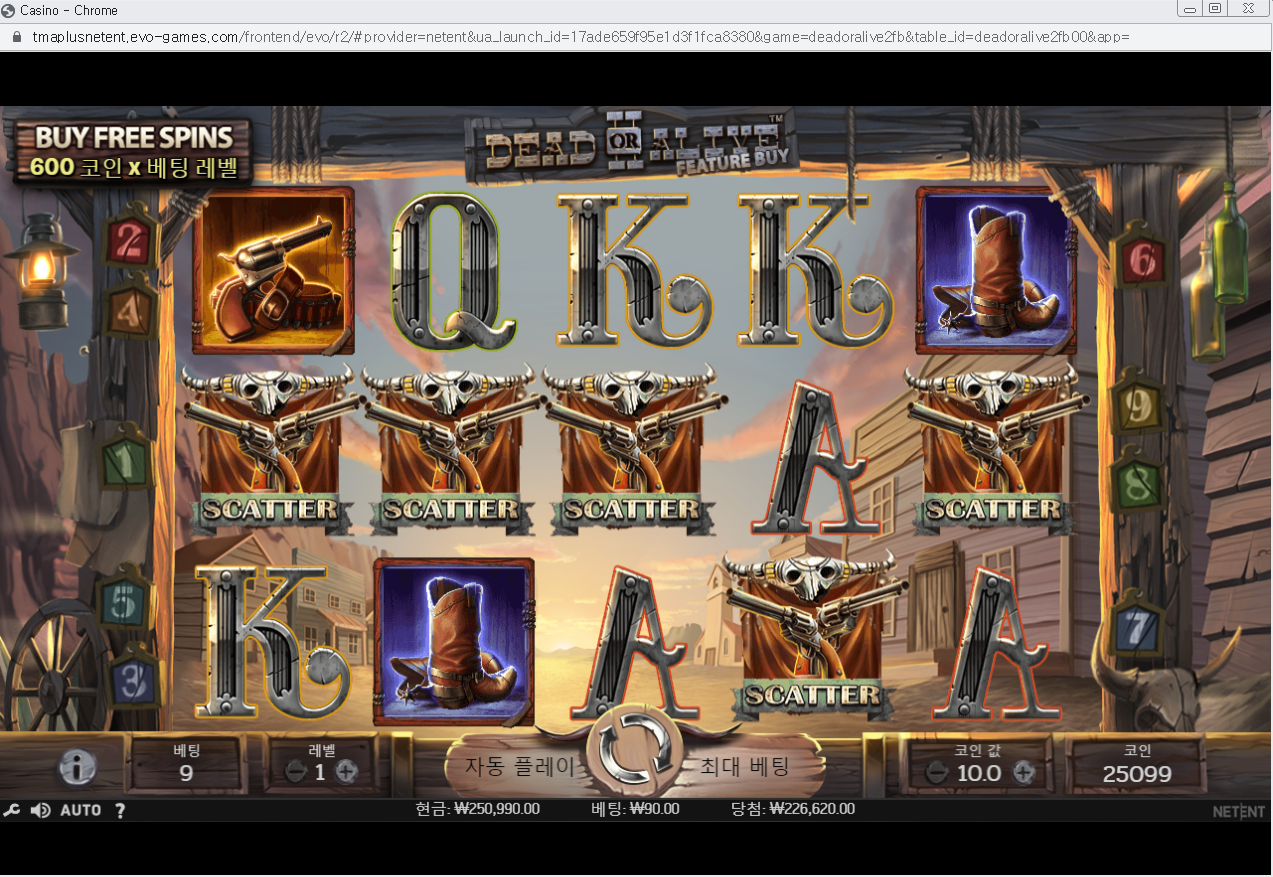Raise coin value with plus button
Screen dimensions: 1273x877
coord(1023,773)
